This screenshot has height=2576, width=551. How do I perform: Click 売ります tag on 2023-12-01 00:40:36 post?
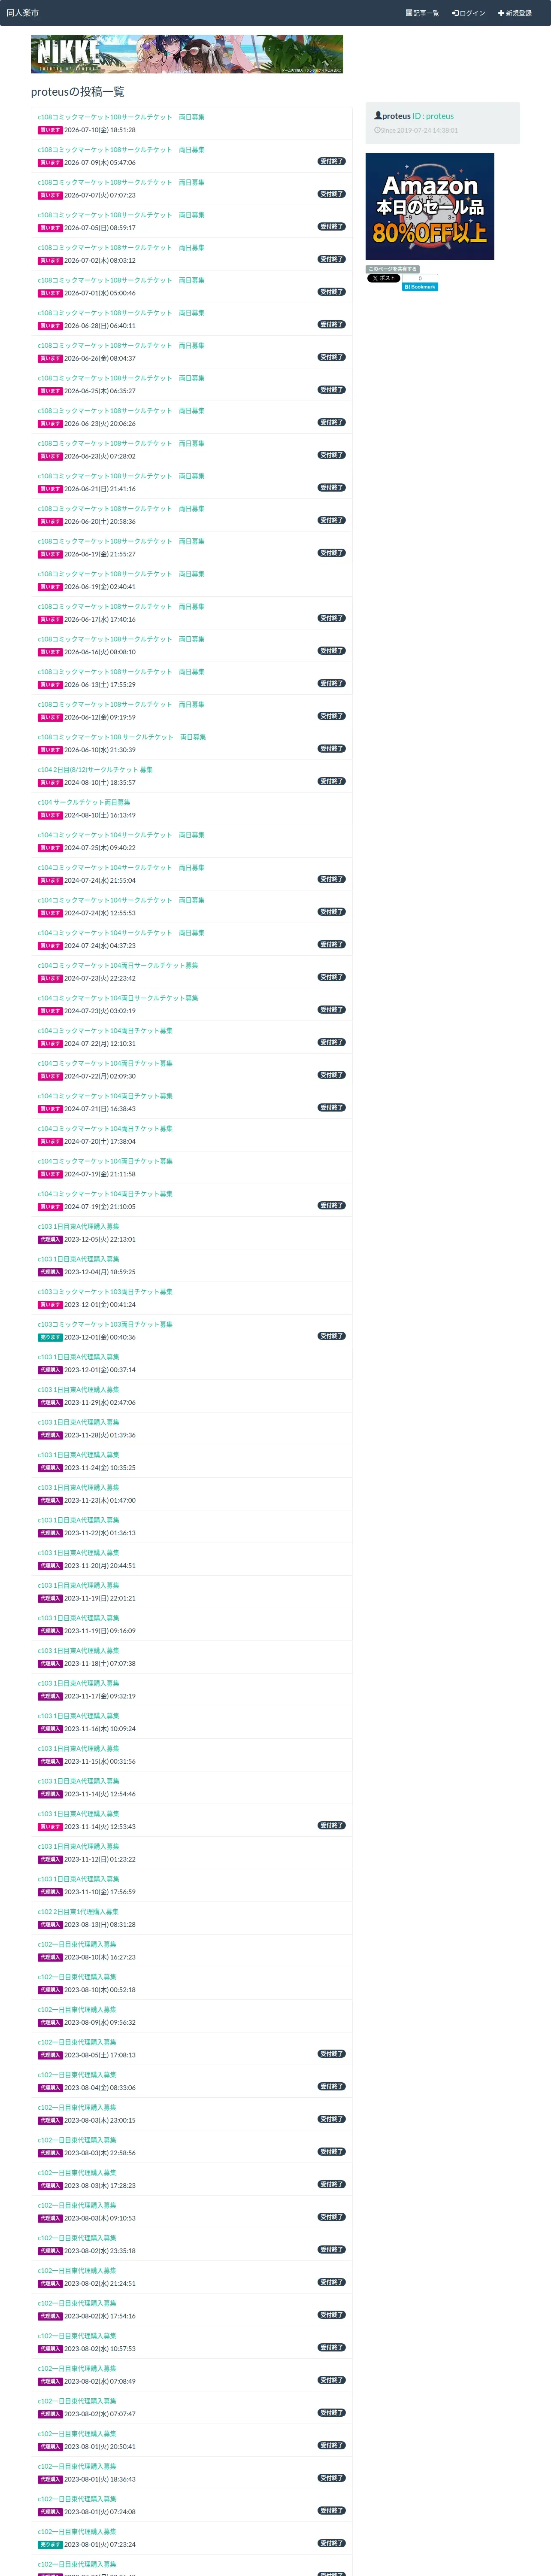(x=50, y=1337)
